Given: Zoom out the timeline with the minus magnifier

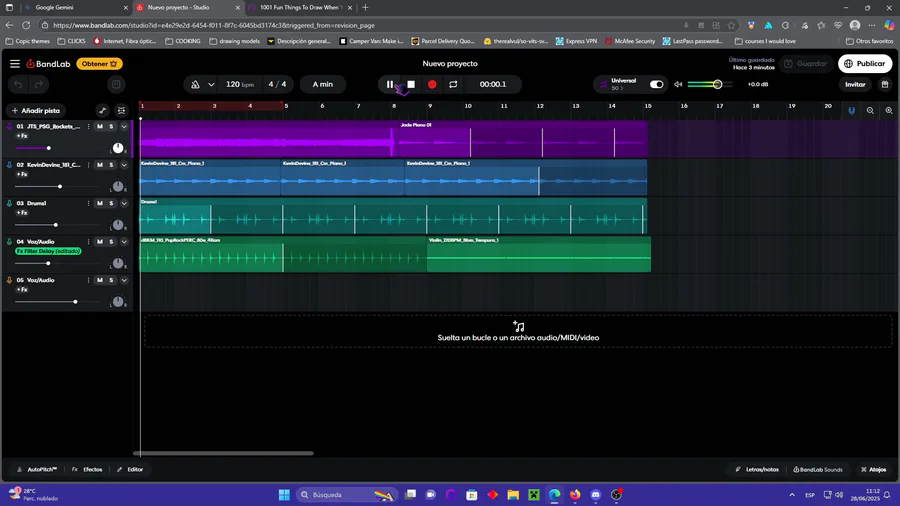Looking at the screenshot, I should coord(870,110).
